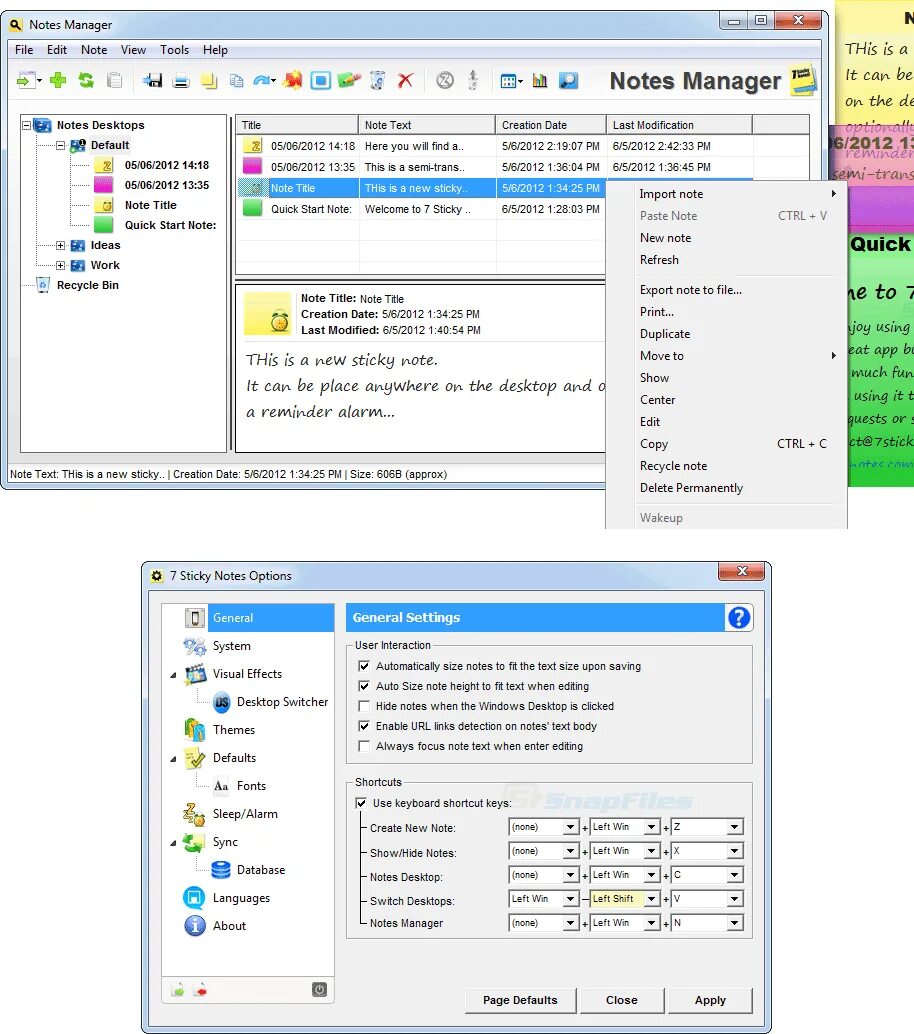The width and height of the screenshot is (914, 1034).
Task: Click the yellow notes logo beside Notes Manager title
Action: click(x=803, y=81)
